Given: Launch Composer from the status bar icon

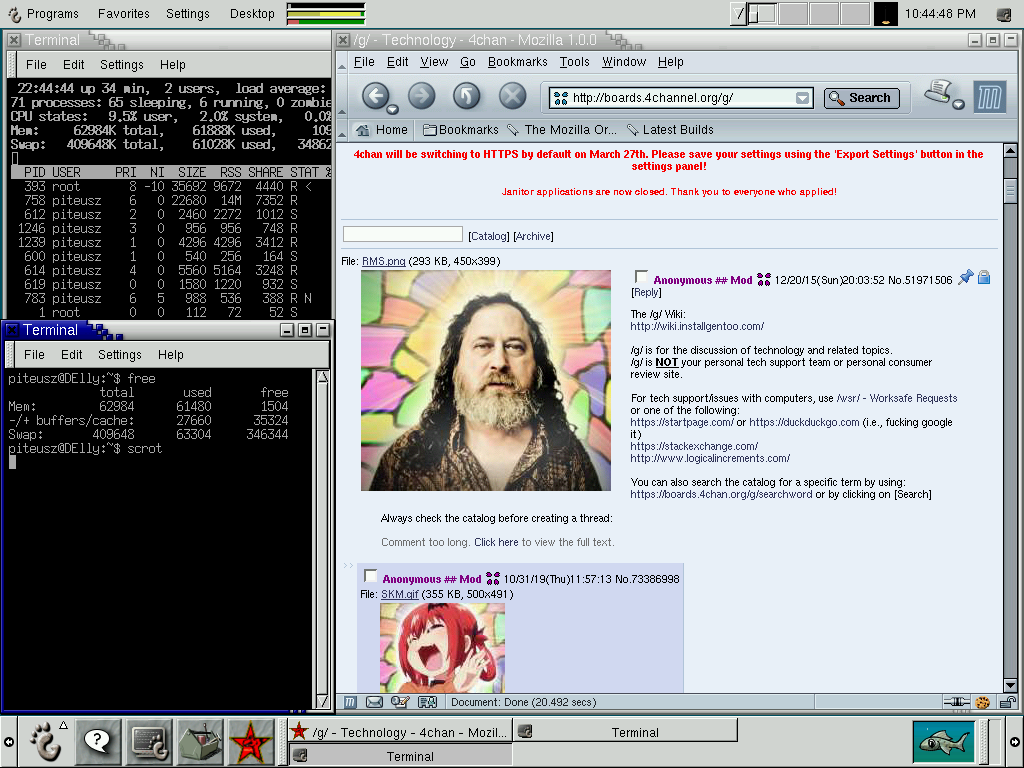Looking at the screenshot, I should click(400, 702).
